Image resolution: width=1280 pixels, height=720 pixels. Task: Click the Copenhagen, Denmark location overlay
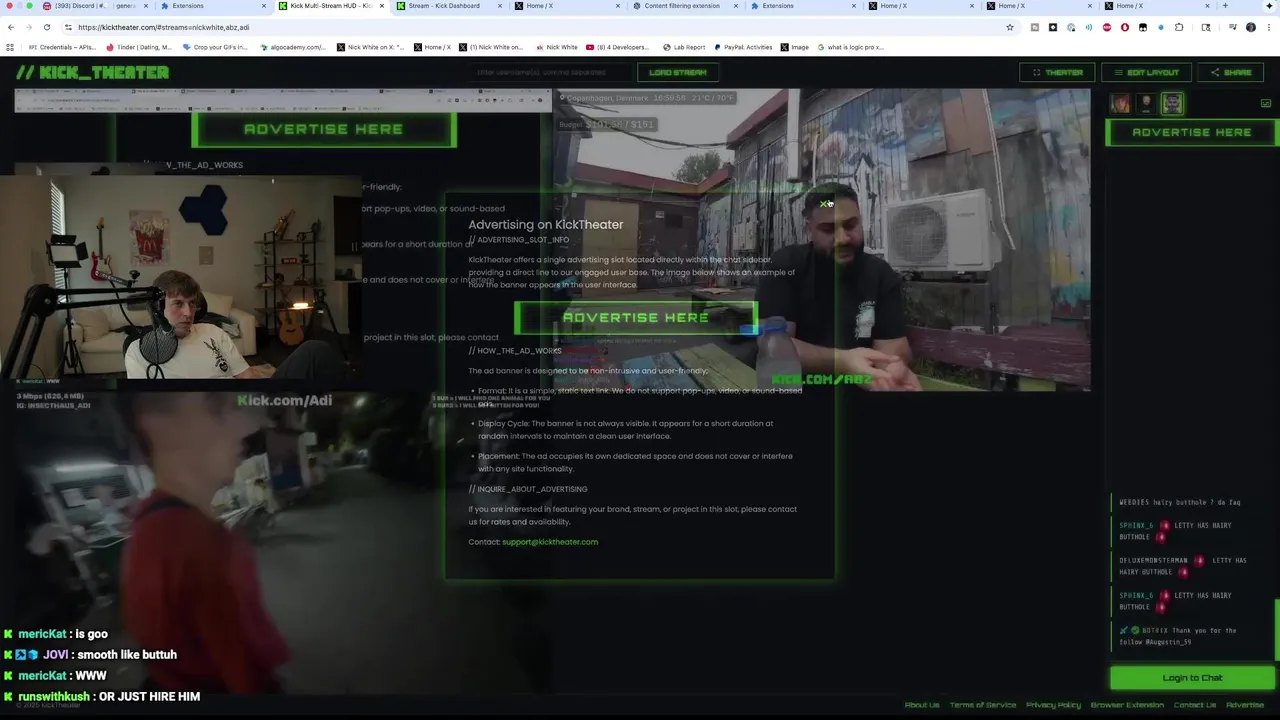point(647,98)
